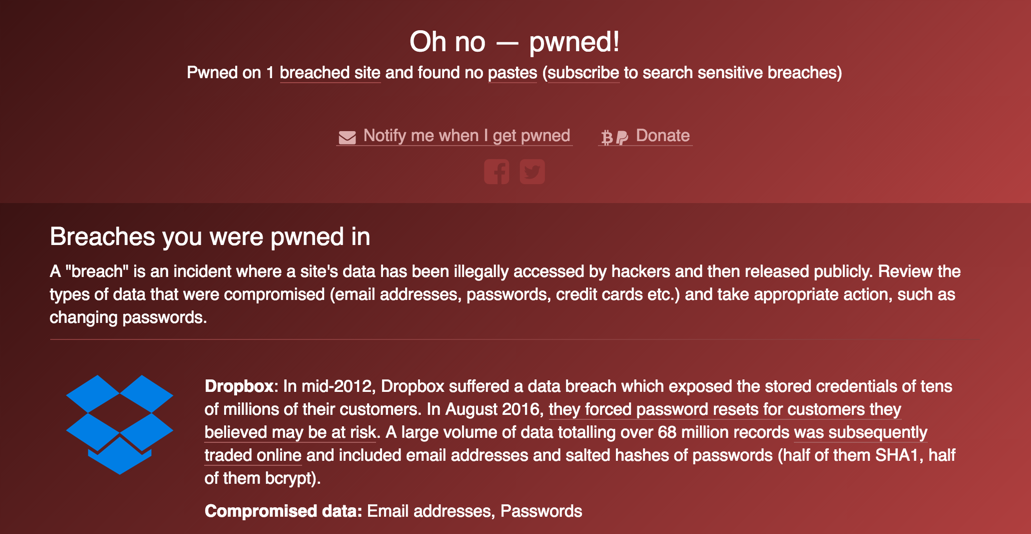Follow the "pastes" link
The image size is (1031, 534).
point(512,73)
